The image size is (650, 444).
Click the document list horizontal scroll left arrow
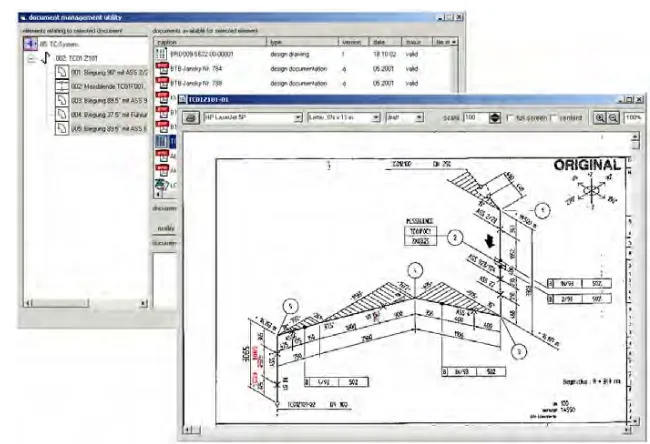pyautogui.click(x=158, y=194)
